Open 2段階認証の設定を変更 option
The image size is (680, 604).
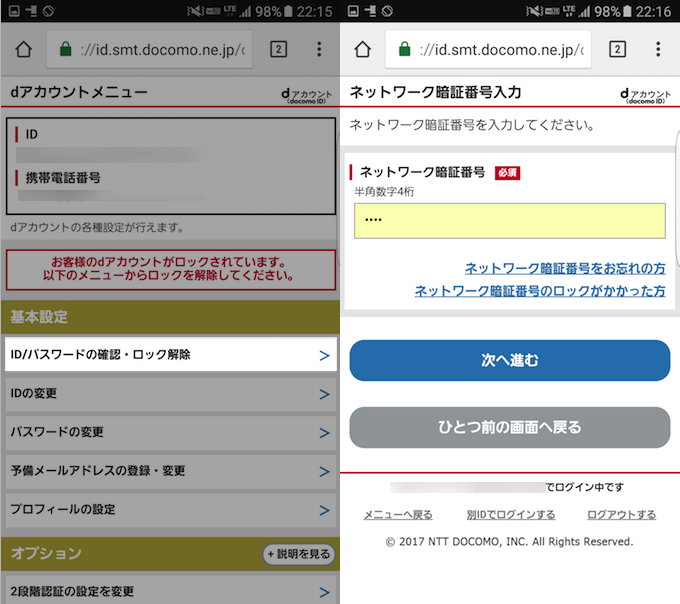click(169, 591)
